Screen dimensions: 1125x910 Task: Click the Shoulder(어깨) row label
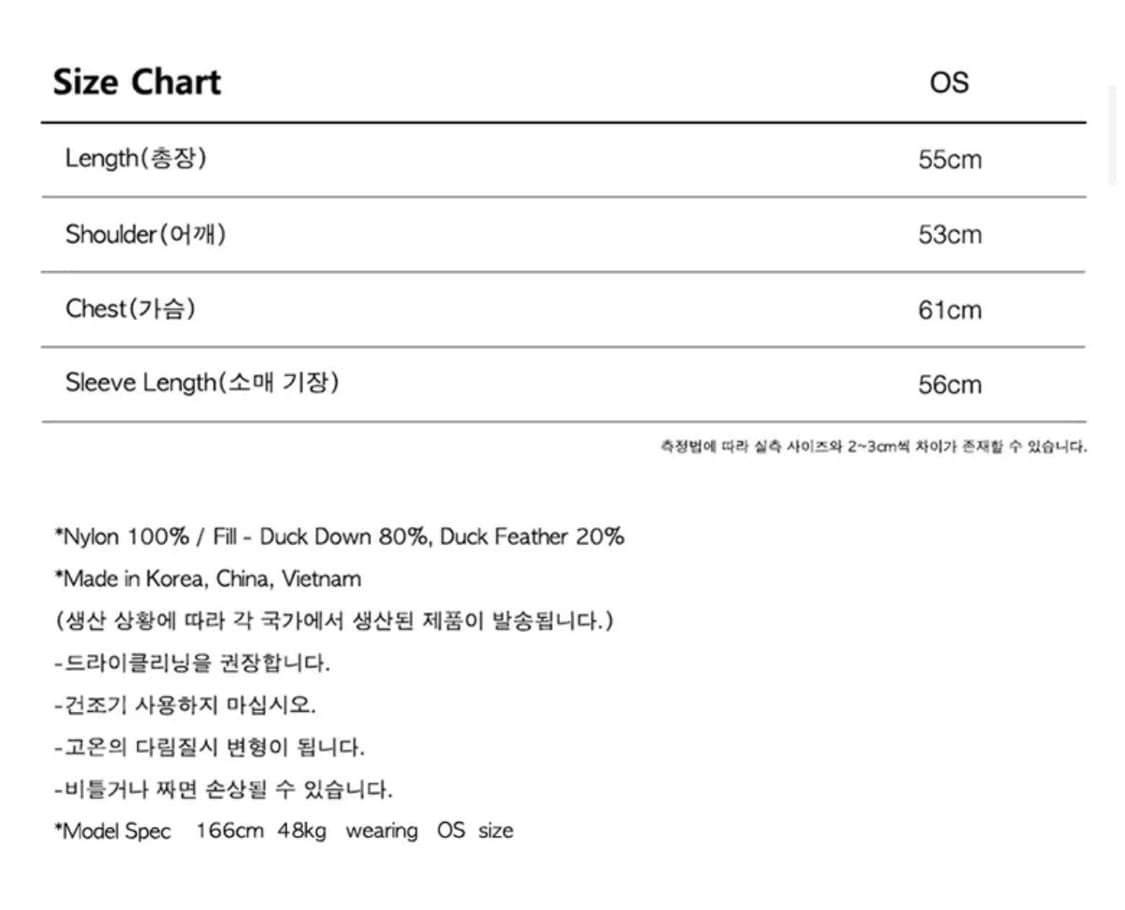point(146,234)
